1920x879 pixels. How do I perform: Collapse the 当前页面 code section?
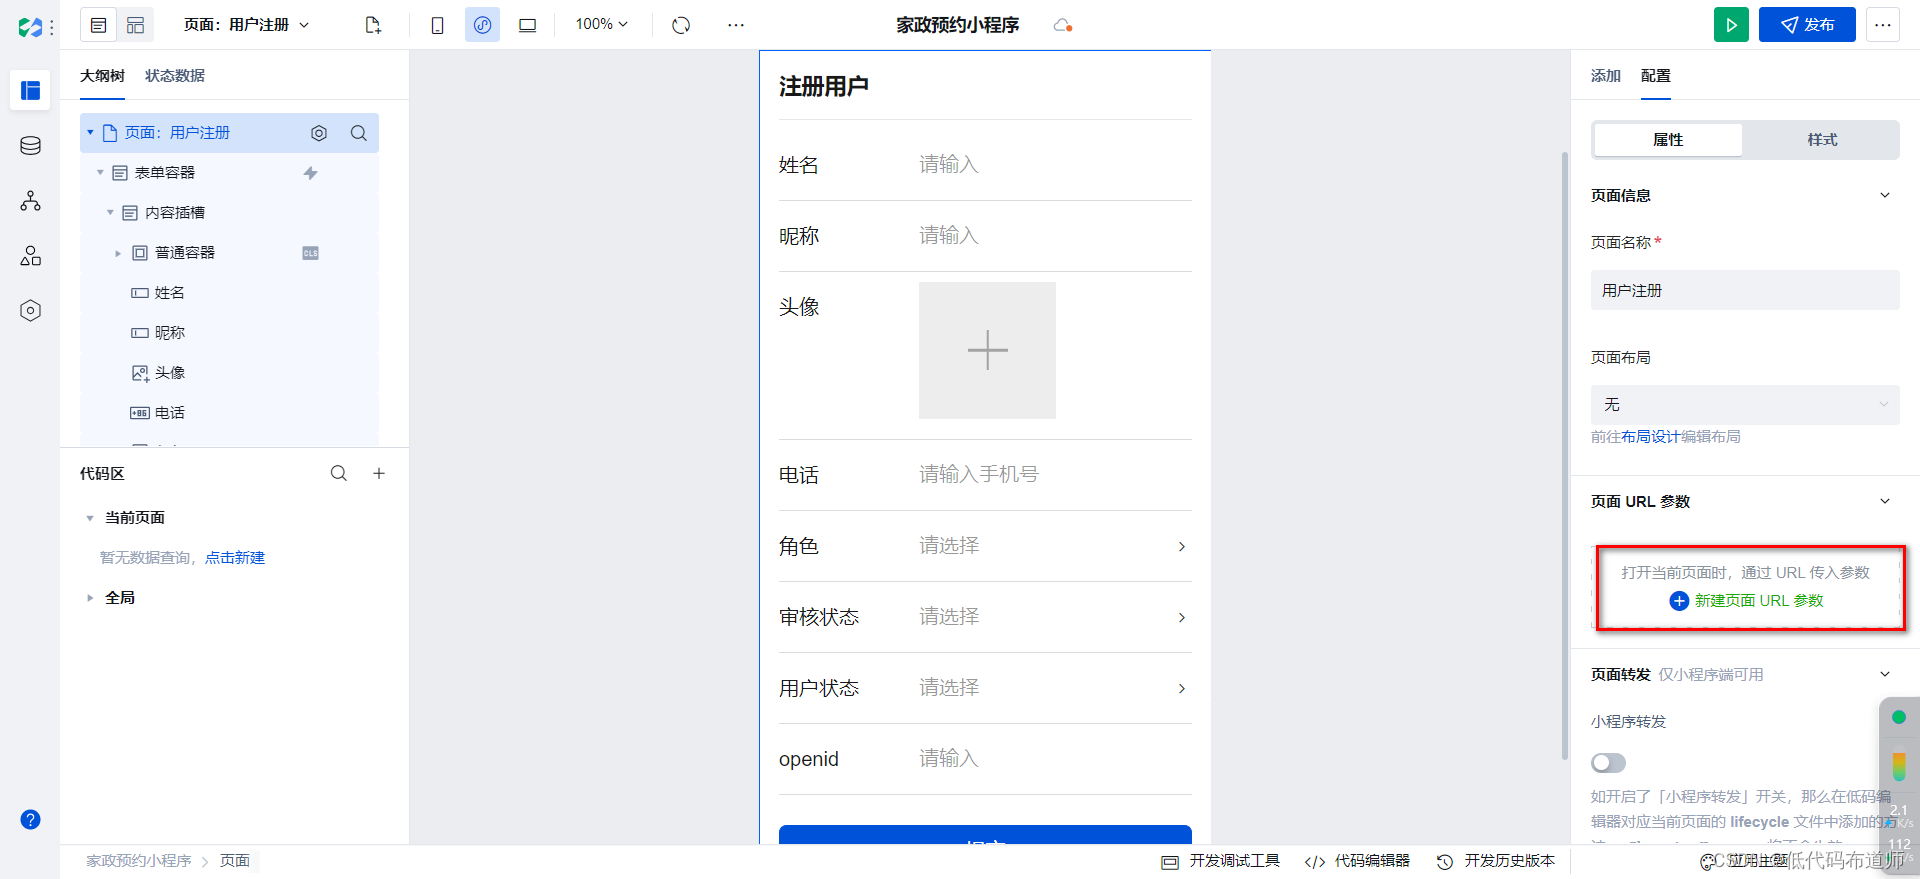pyautogui.click(x=90, y=518)
